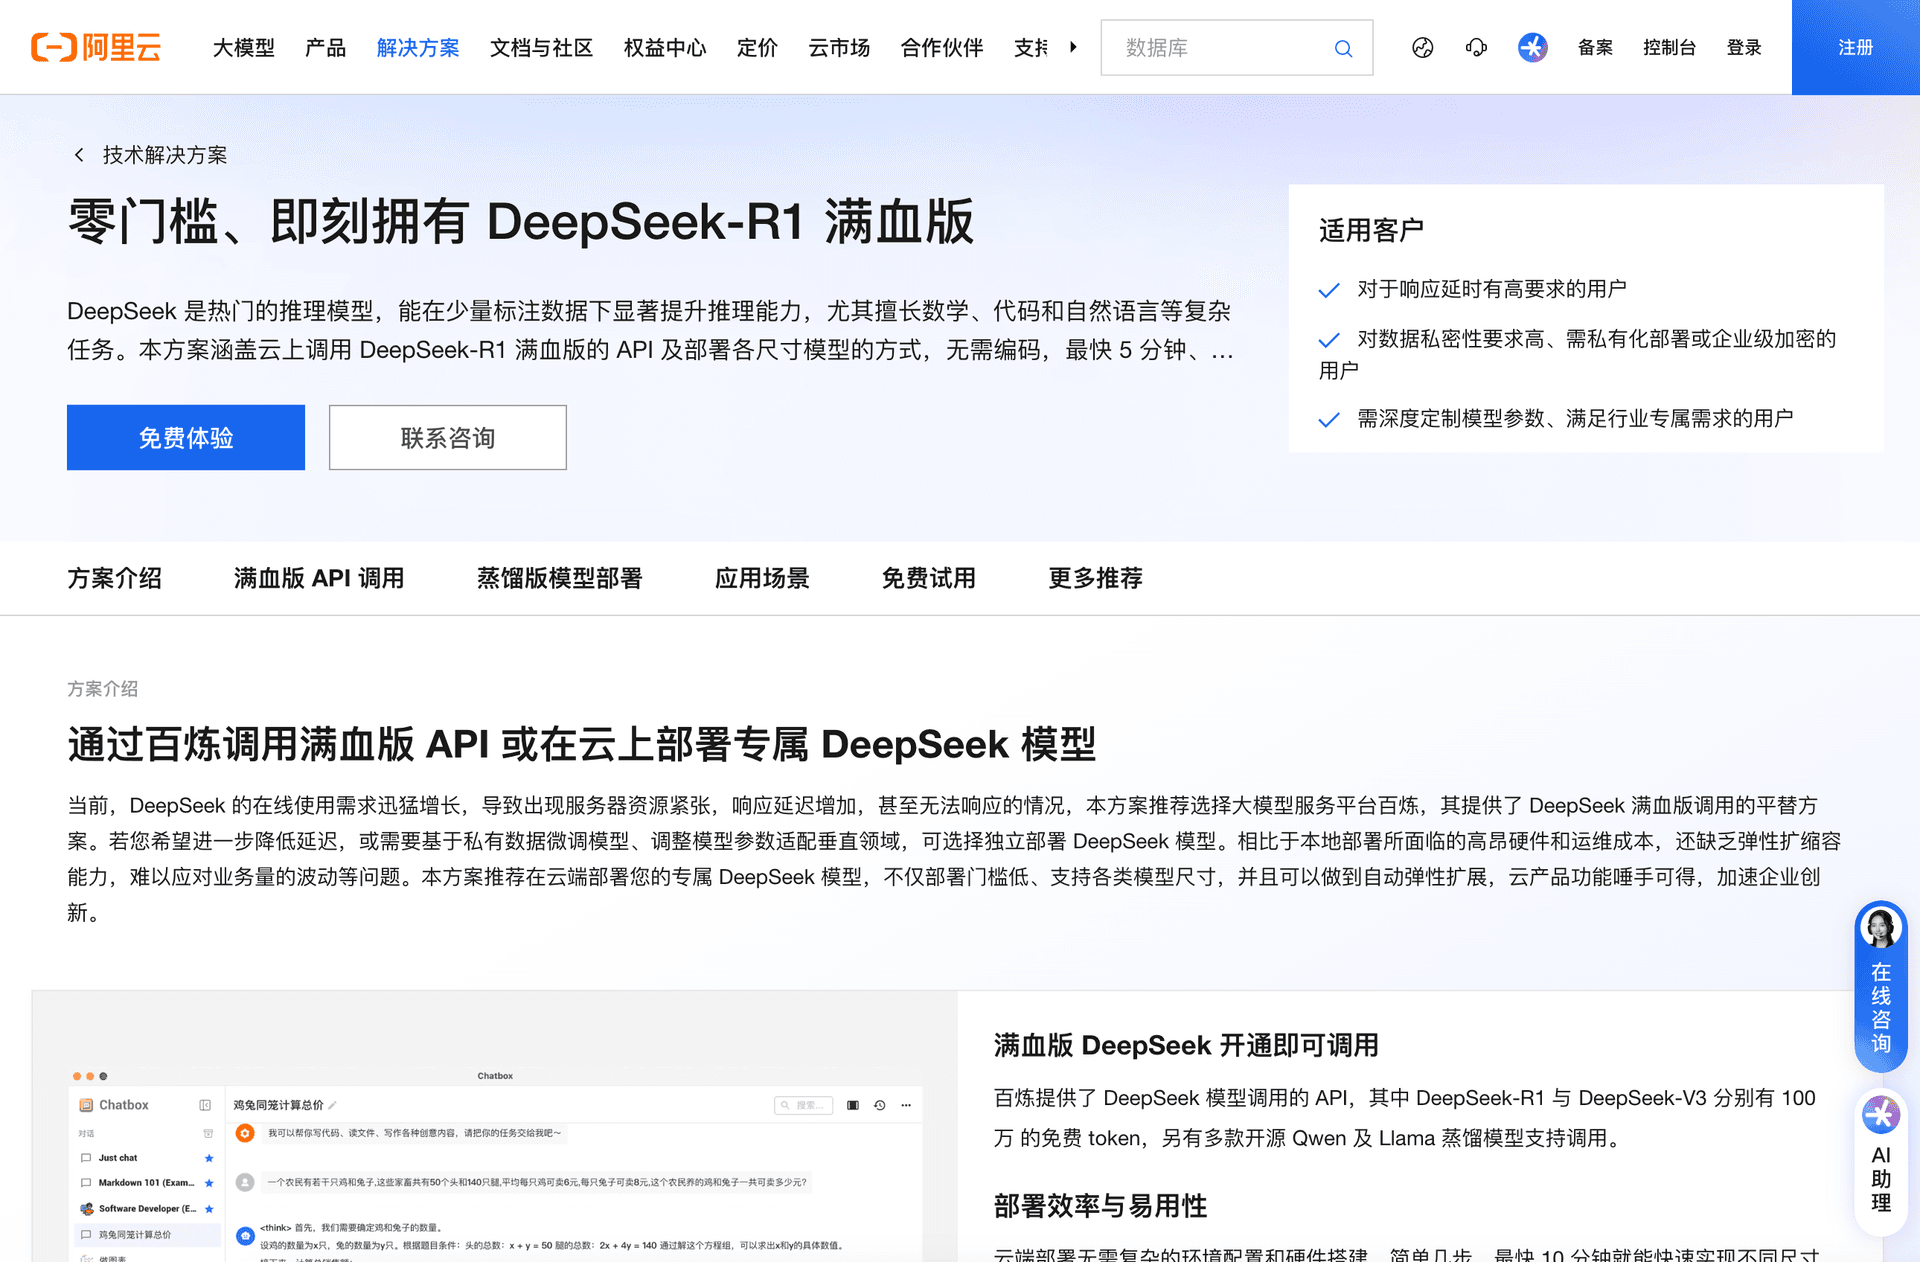
Task: Click the headset customer support icon
Action: pos(1476,47)
